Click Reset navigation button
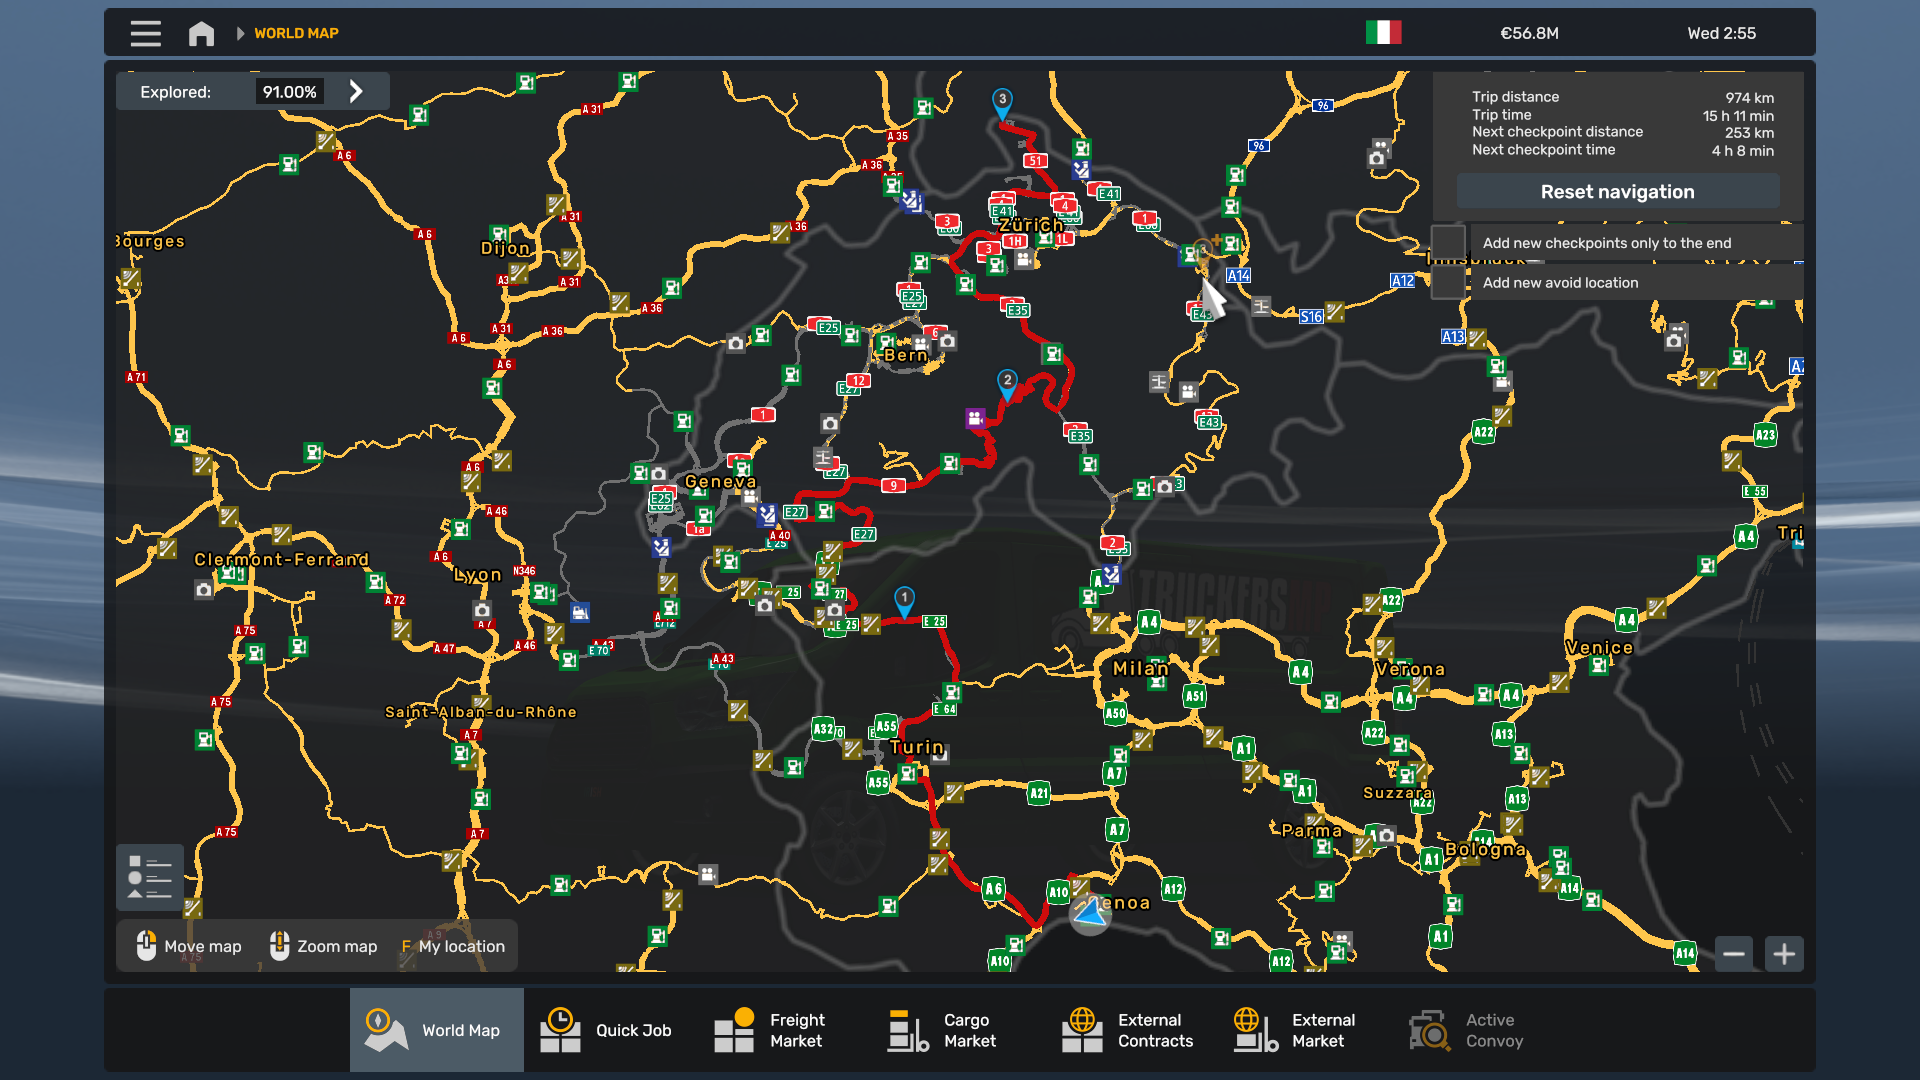 [x=1617, y=191]
